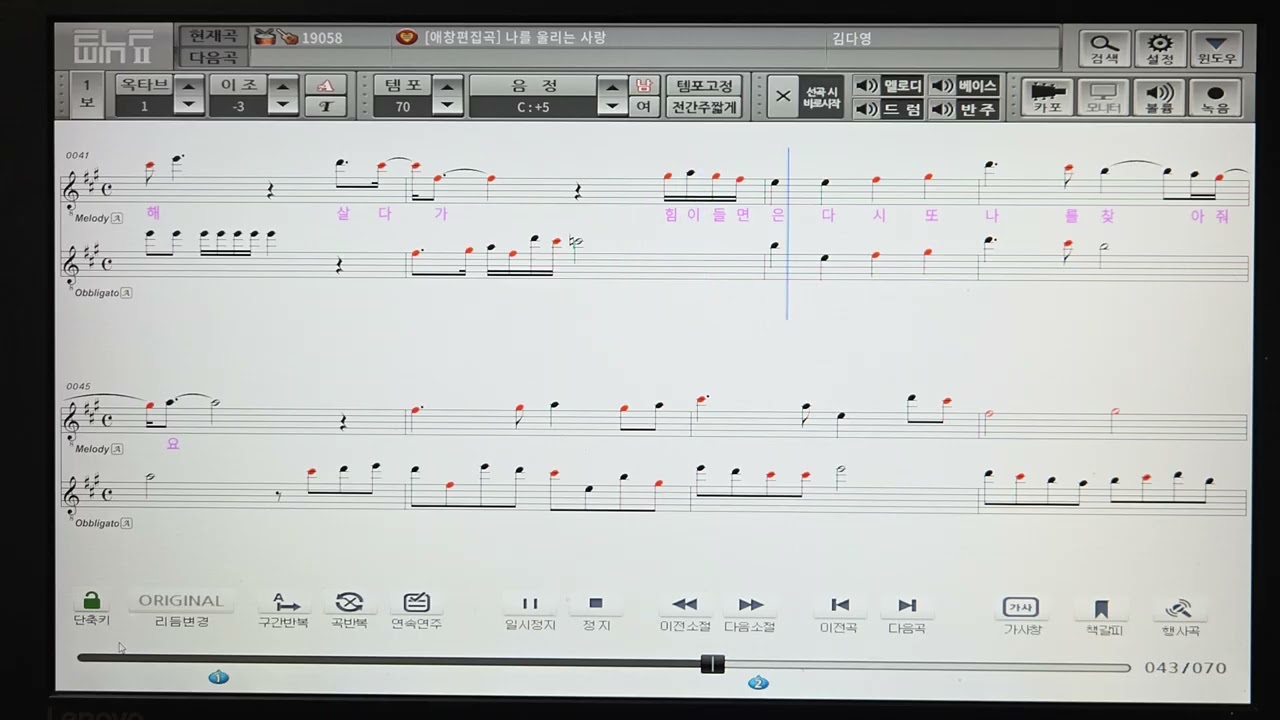
Task: Select 여 (female) pitch
Action: 643,107
